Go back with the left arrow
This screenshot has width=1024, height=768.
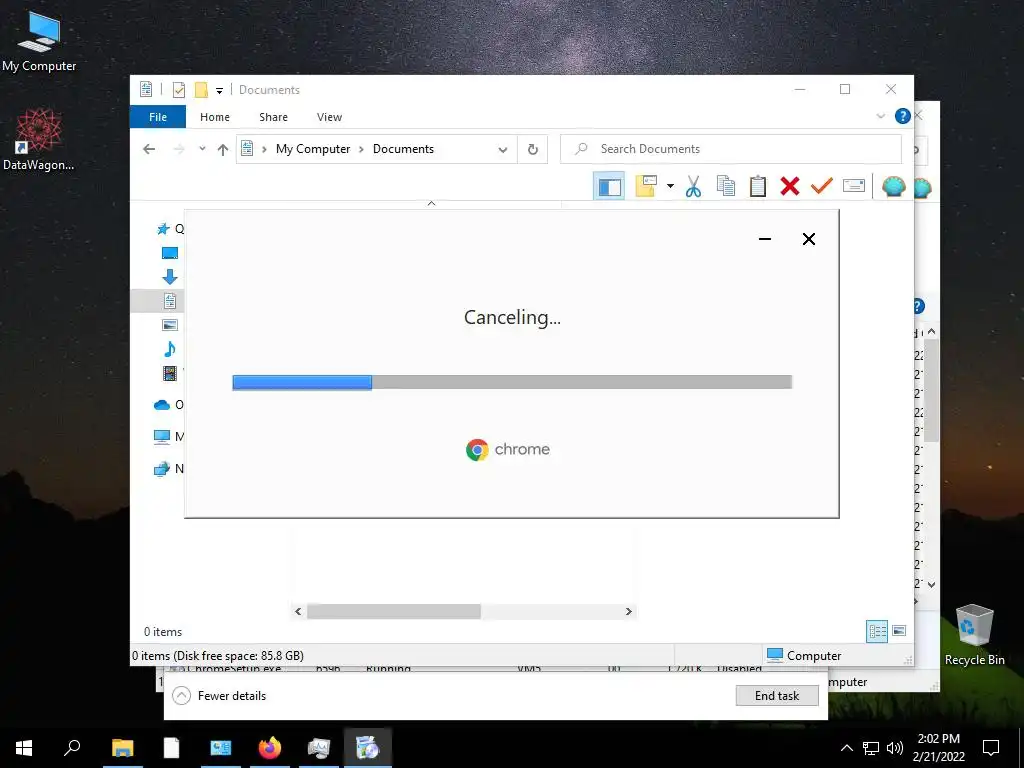point(149,149)
